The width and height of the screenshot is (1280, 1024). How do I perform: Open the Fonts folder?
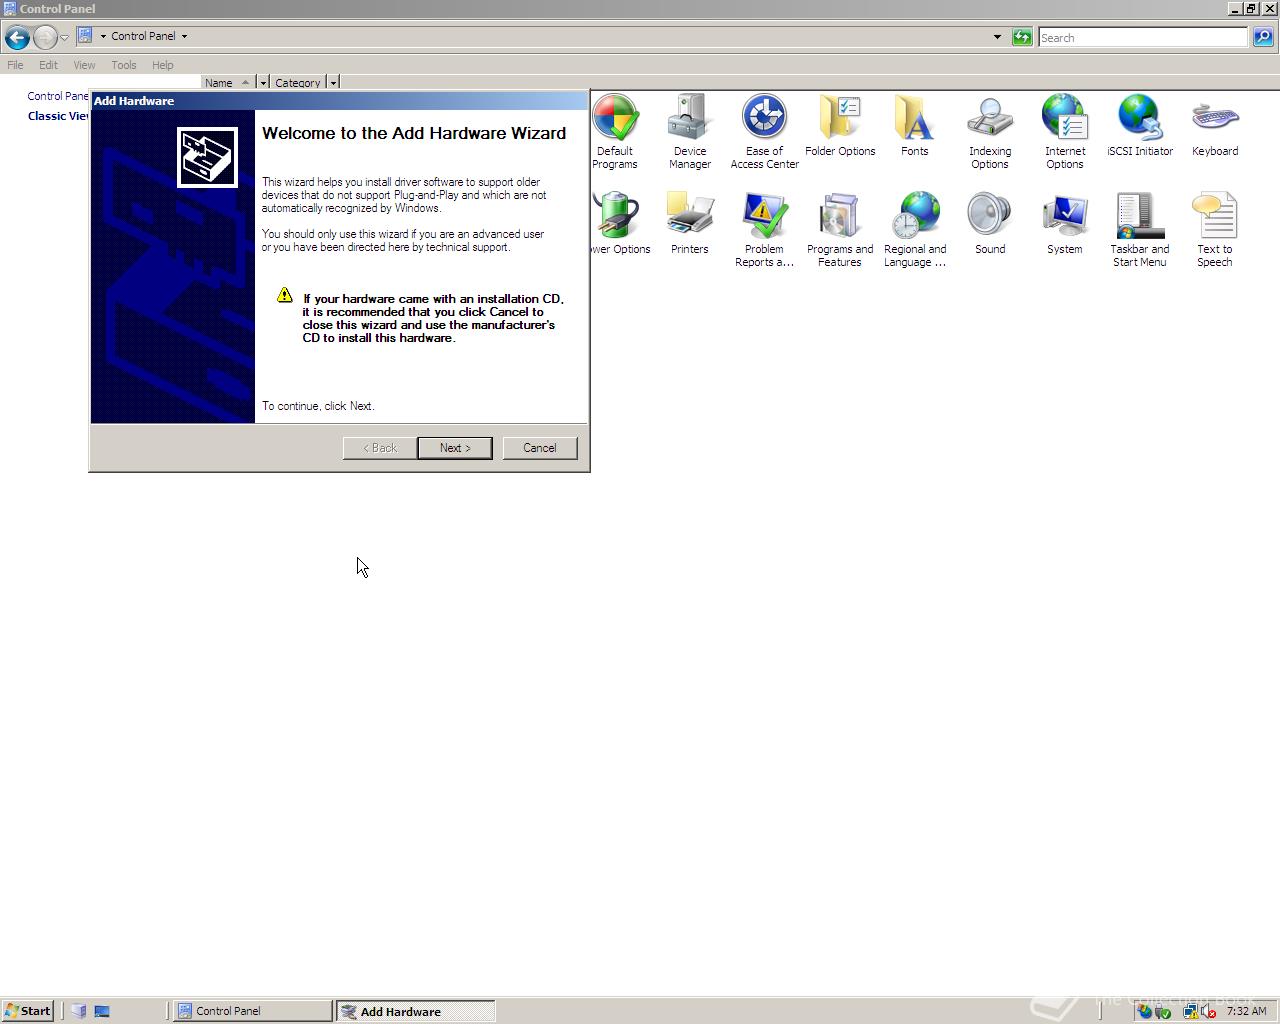915,126
